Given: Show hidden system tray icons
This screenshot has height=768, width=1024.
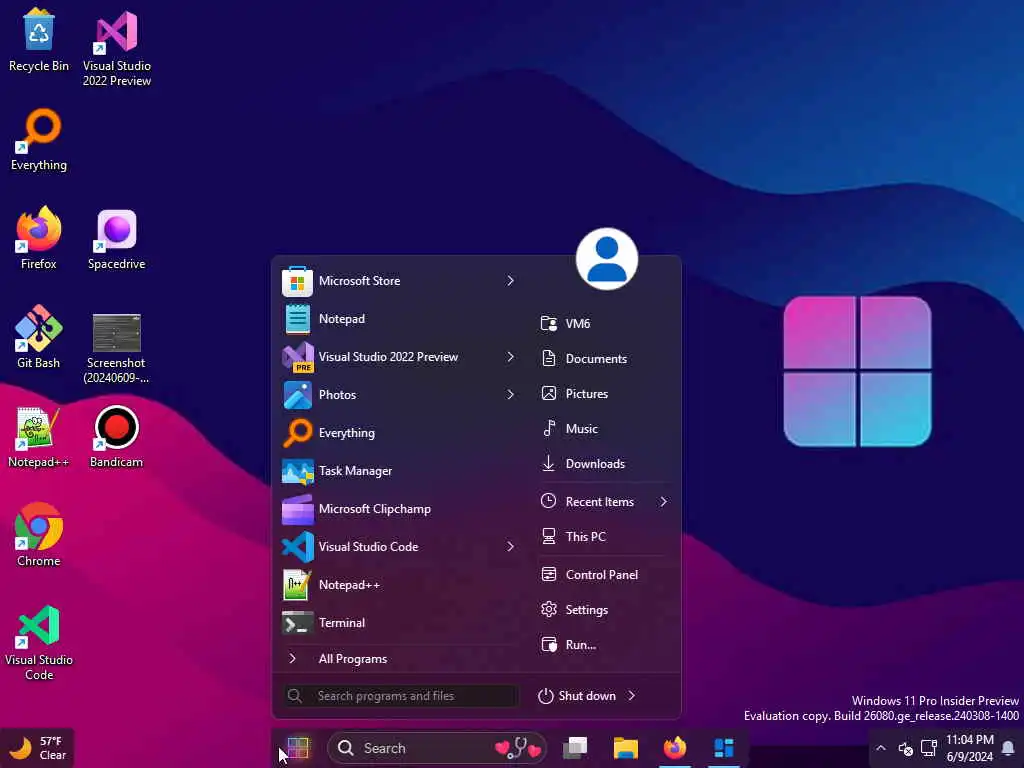Looking at the screenshot, I should [x=881, y=748].
